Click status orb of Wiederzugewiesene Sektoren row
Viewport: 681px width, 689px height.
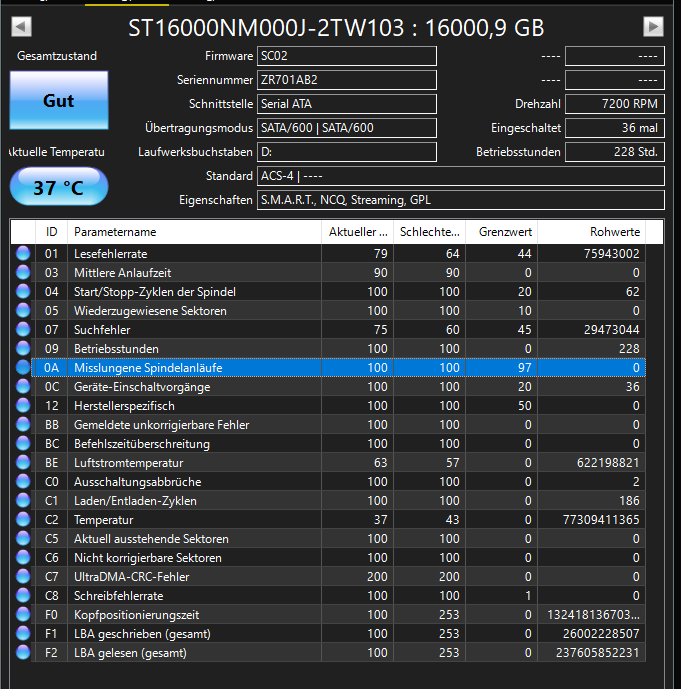tap(23, 311)
